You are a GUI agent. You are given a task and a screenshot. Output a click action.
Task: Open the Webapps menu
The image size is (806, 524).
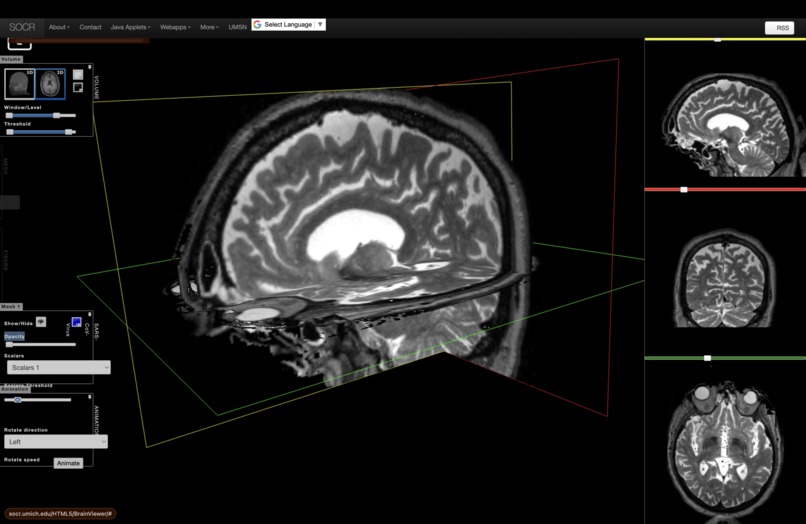click(x=175, y=27)
